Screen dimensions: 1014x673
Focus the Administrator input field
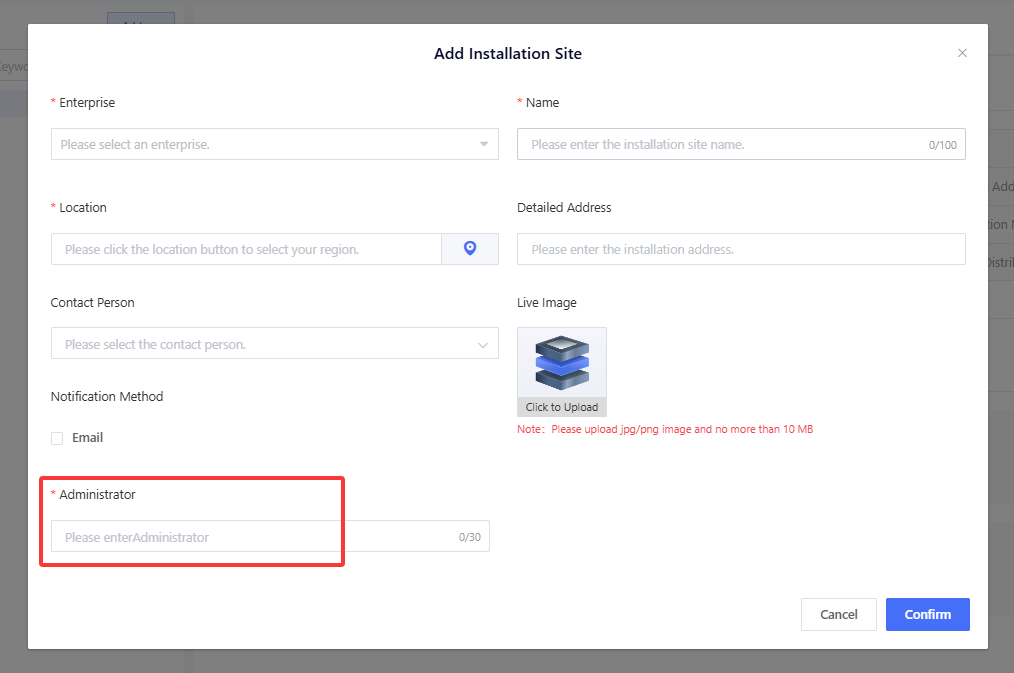[x=250, y=537]
